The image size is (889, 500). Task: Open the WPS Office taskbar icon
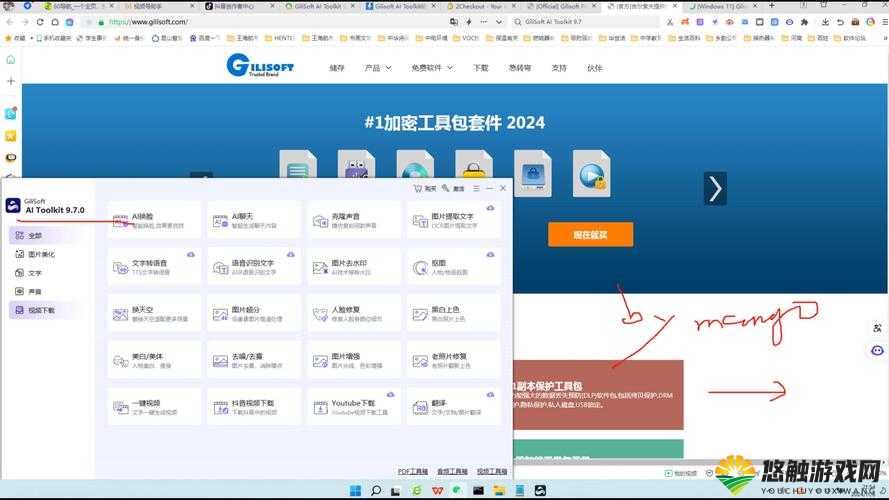tap(437, 490)
